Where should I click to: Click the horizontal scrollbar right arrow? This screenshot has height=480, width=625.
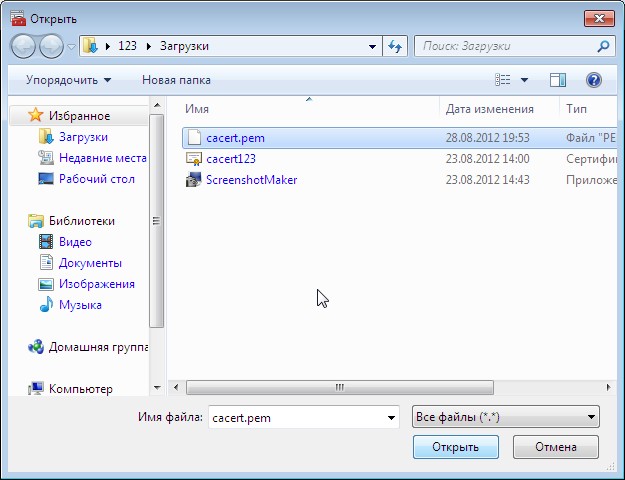pyautogui.click(x=609, y=388)
